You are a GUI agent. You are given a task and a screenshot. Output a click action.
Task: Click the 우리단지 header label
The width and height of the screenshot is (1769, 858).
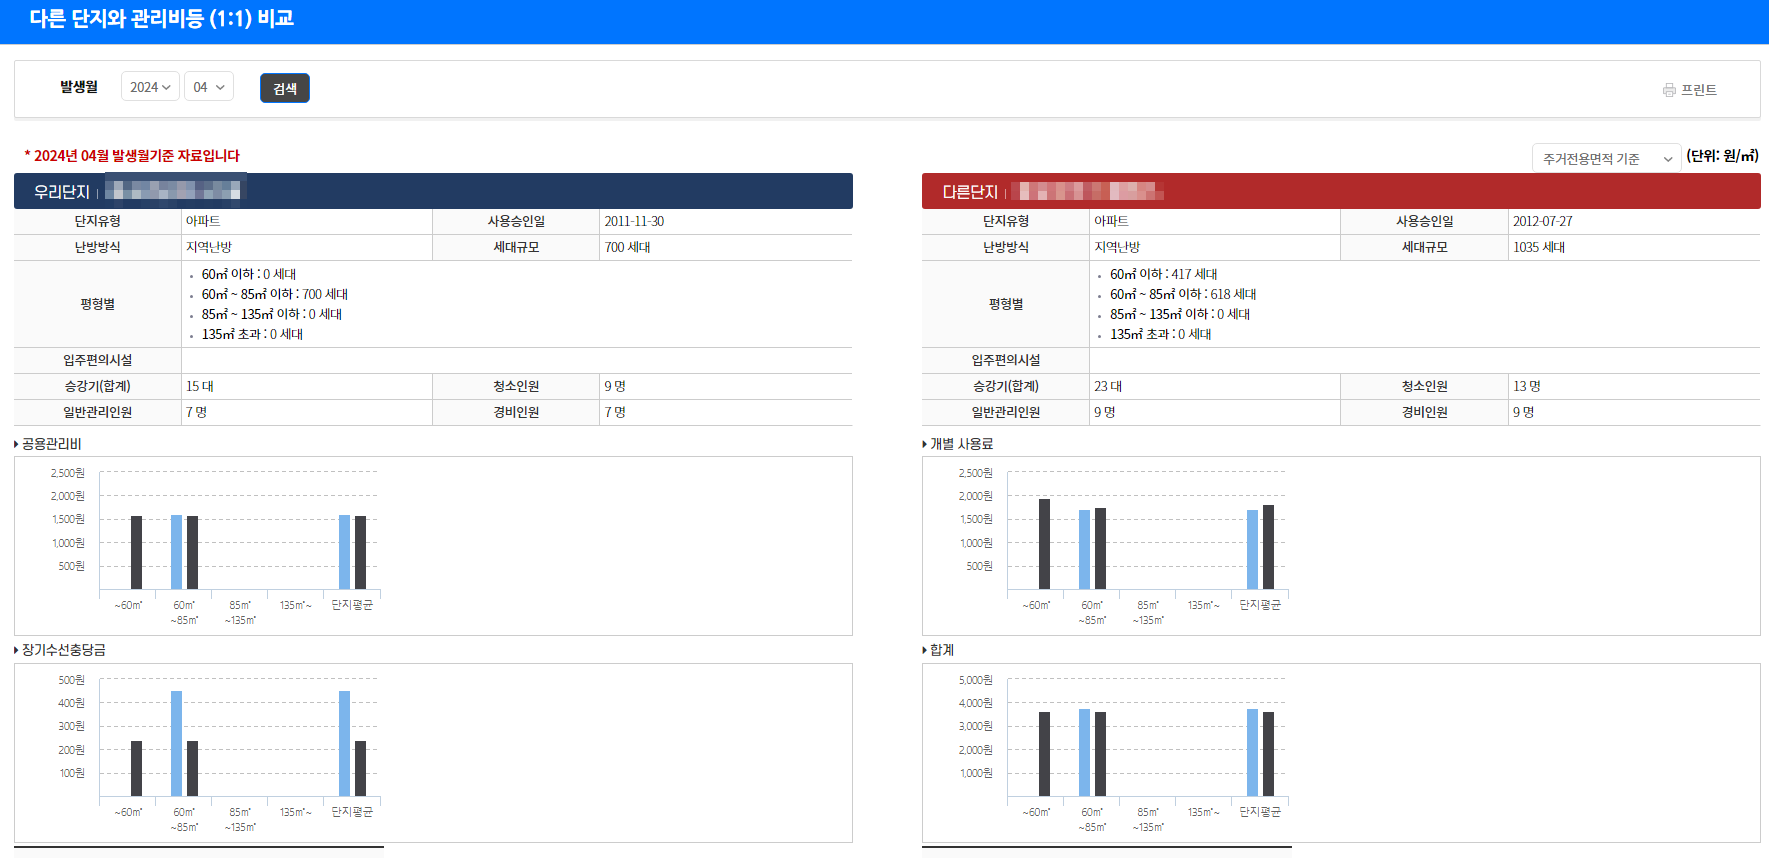[x=62, y=191]
